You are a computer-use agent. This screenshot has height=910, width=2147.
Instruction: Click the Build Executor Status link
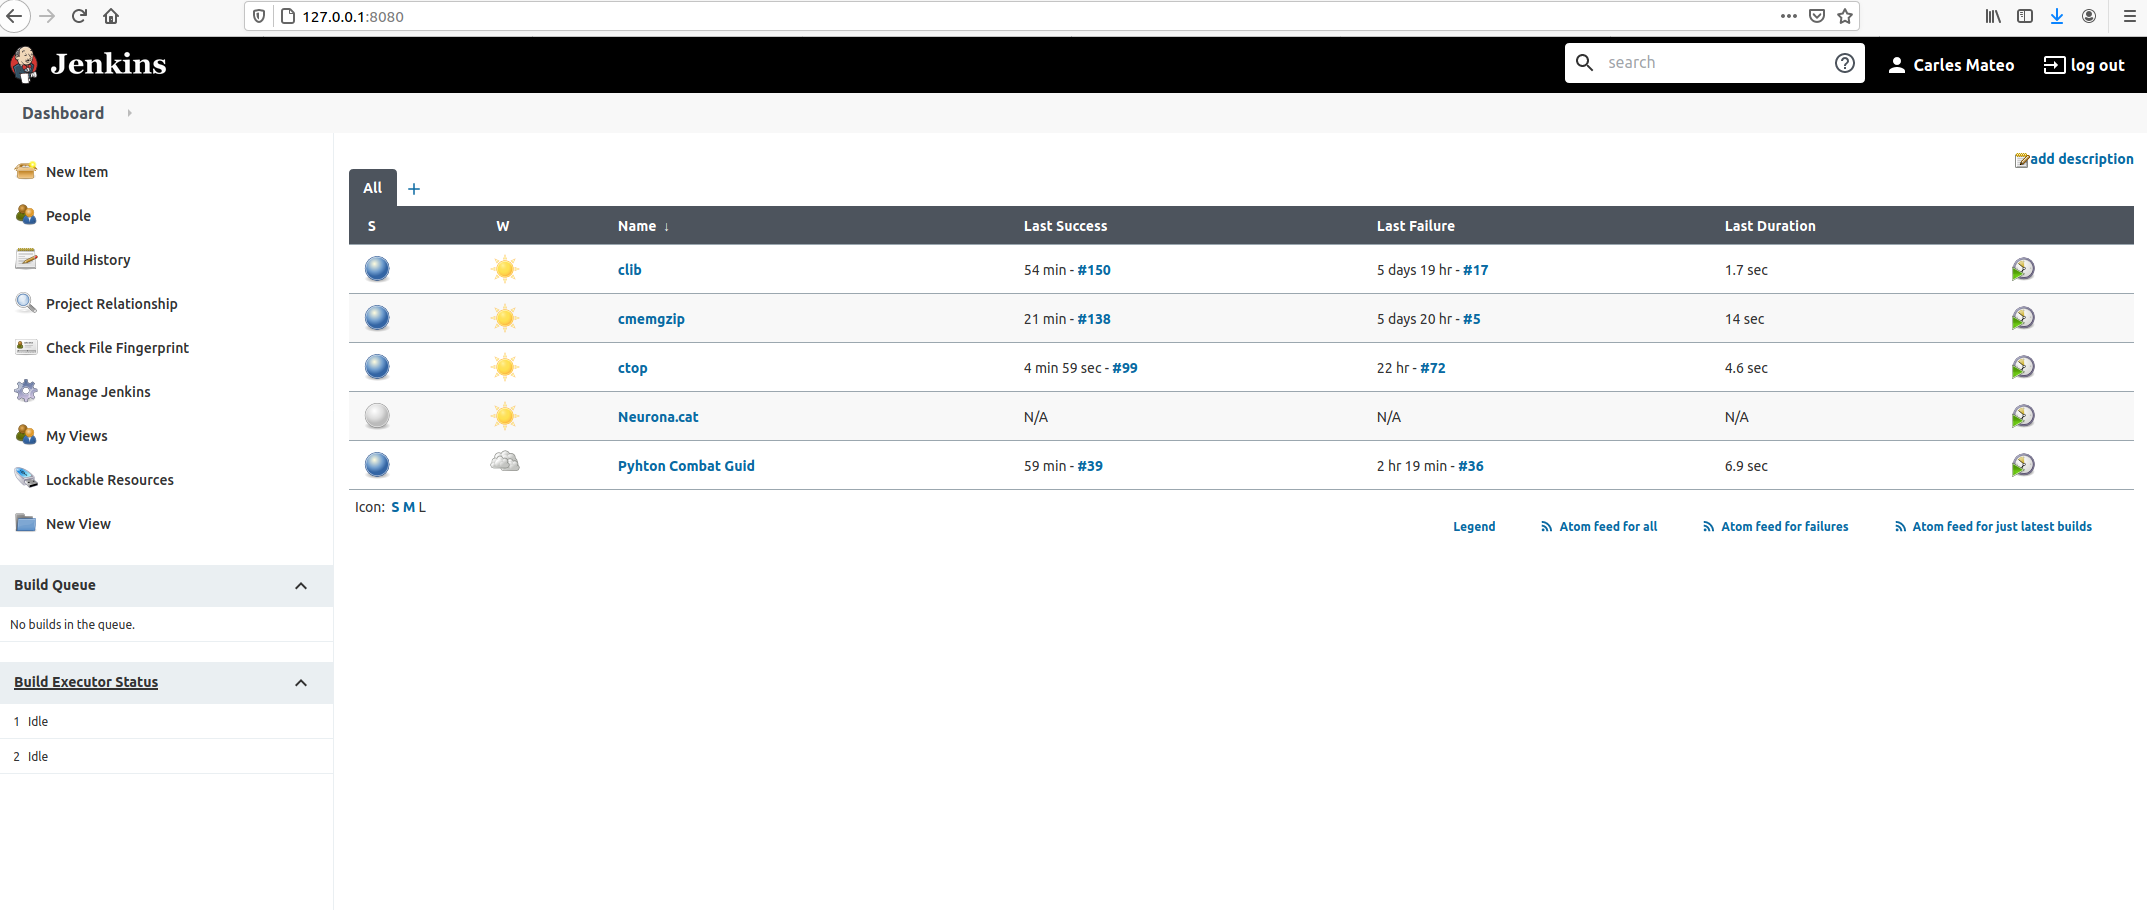pyautogui.click(x=86, y=682)
